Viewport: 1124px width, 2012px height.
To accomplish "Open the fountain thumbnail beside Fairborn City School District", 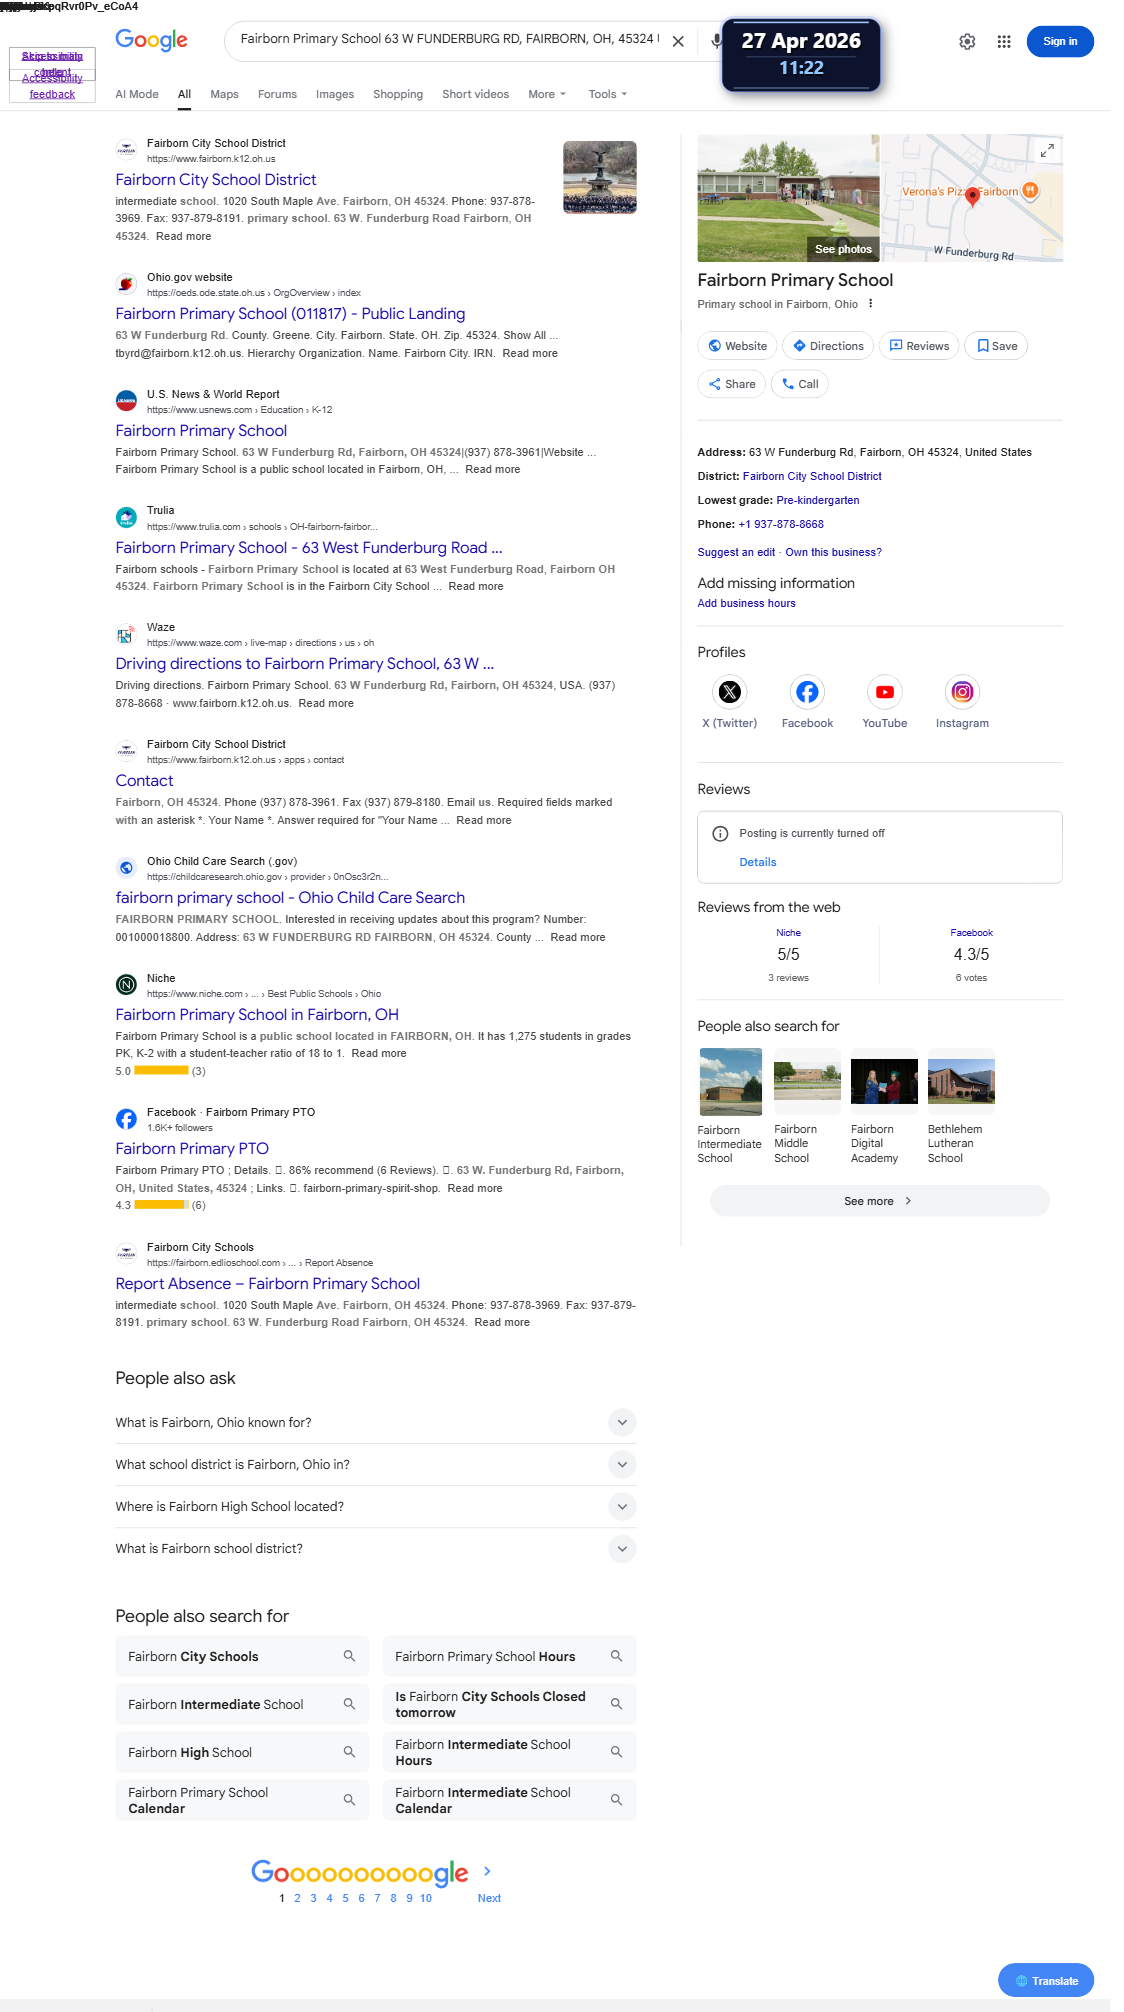I will (600, 177).
